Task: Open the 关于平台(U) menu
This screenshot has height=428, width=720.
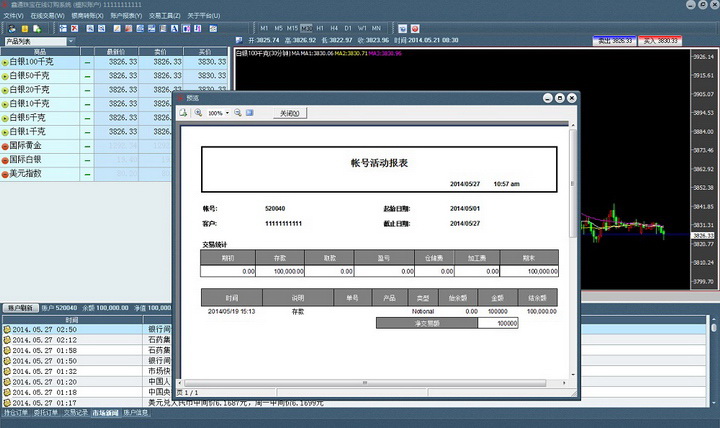Action: (x=204, y=16)
